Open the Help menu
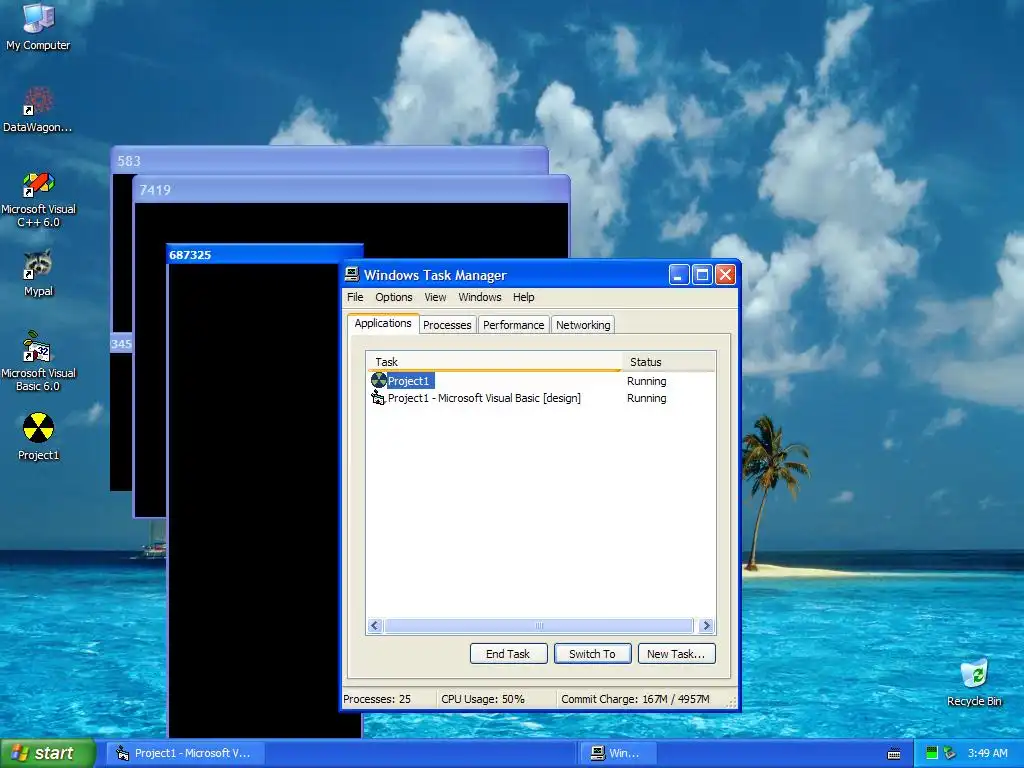The height and width of the screenshot is (768, 1024). [523, 297]
